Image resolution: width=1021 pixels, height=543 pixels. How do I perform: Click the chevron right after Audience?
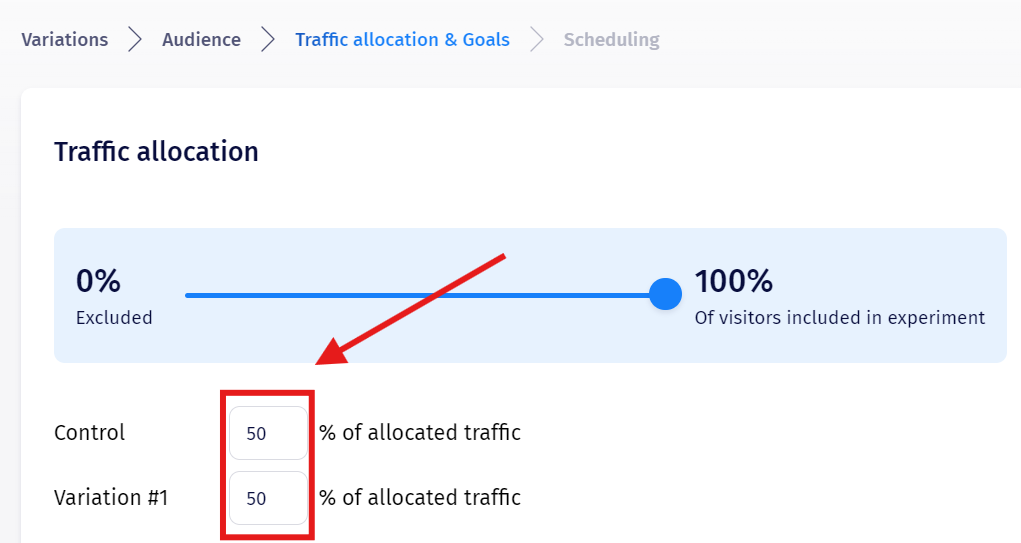pyautogui.click(x=268, y=40)
